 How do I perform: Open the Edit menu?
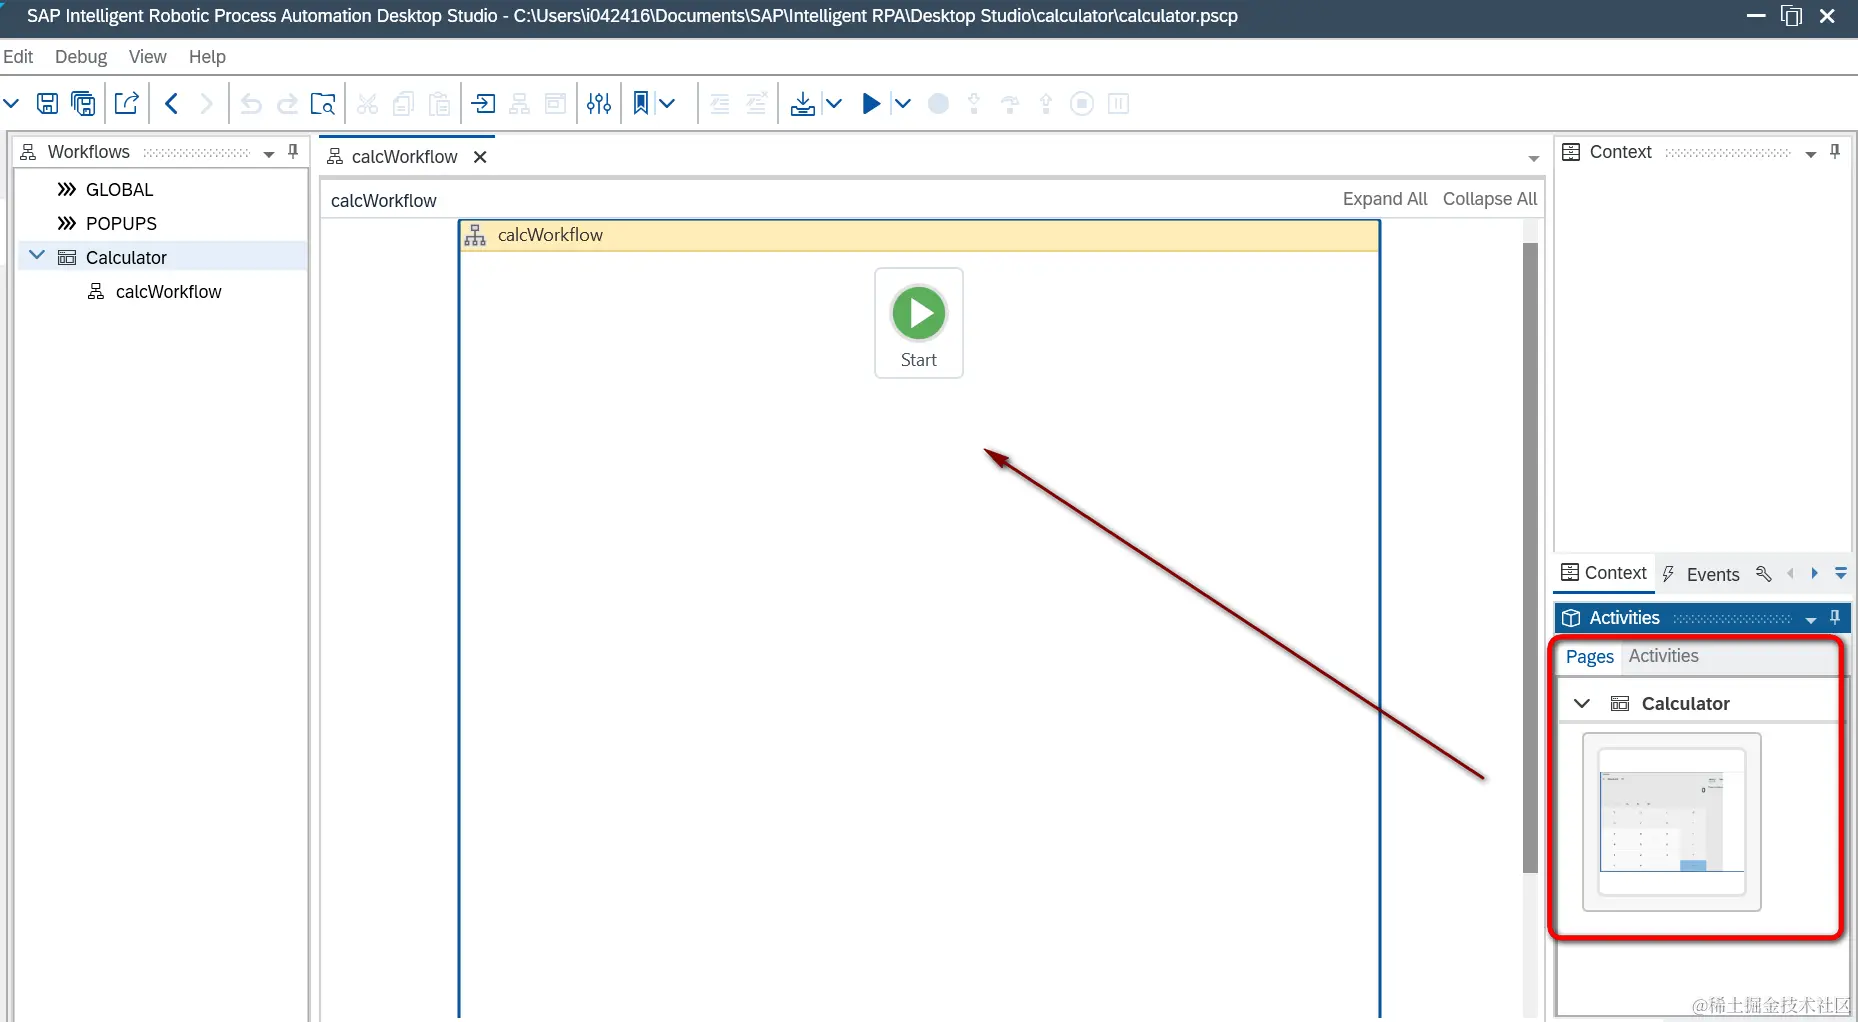pyautogui.click(x=18, y=57)
